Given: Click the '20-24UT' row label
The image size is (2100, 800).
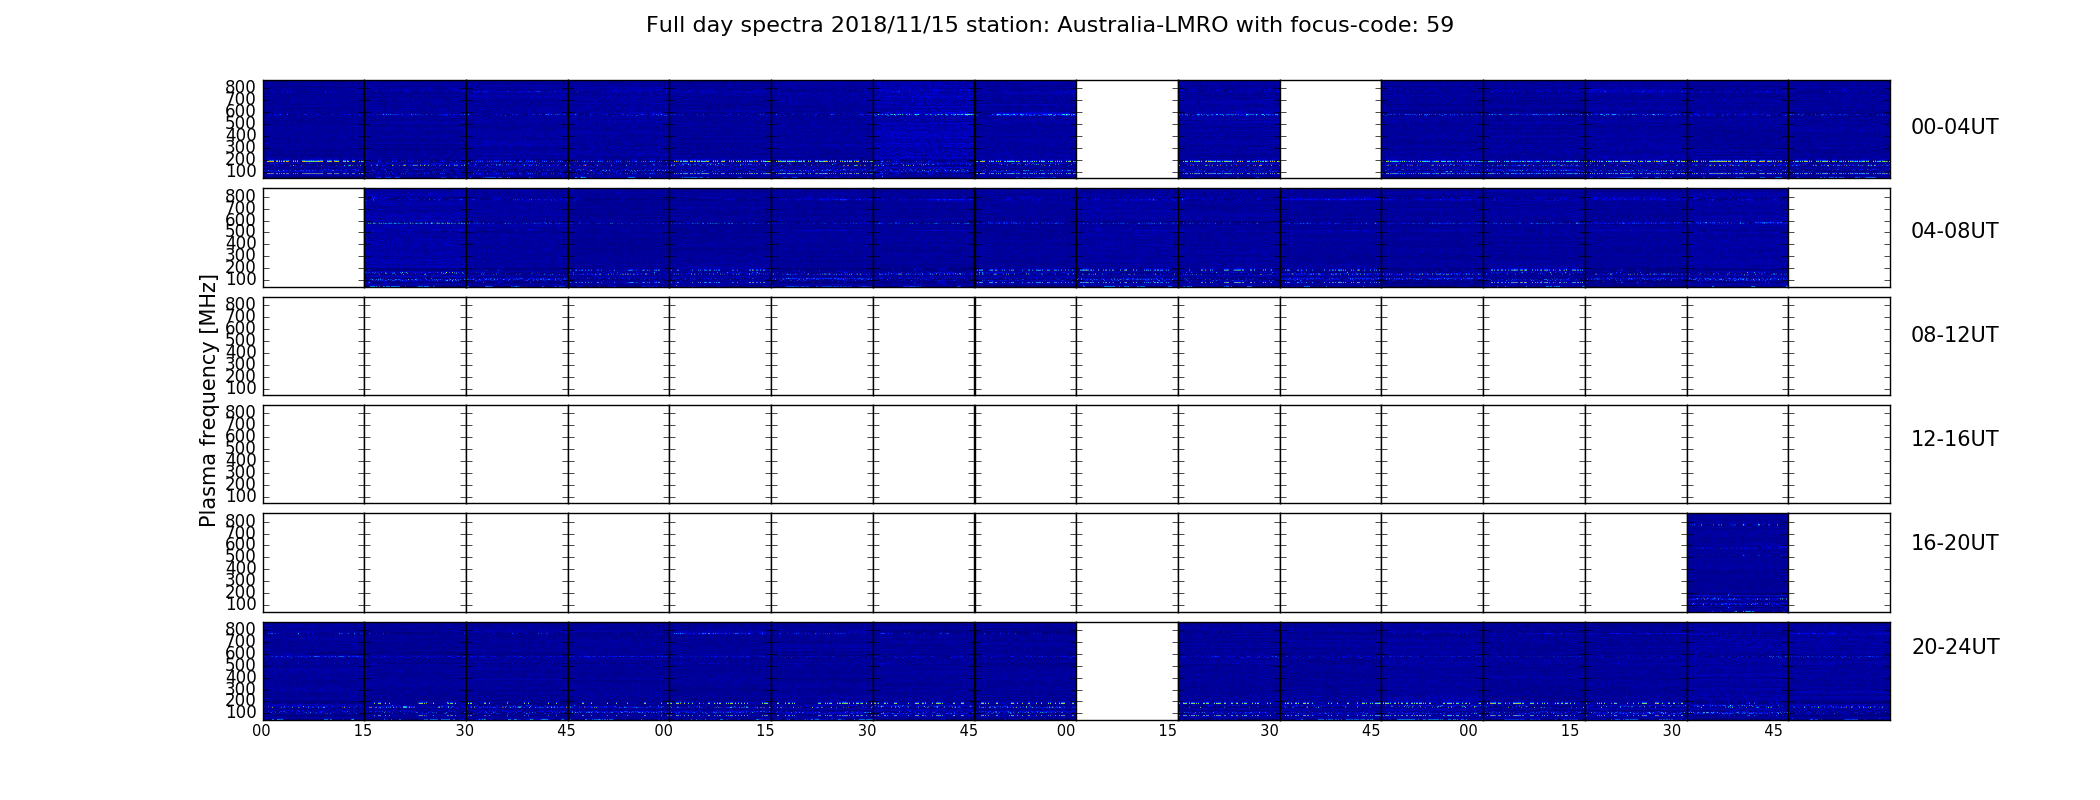Looking at the screenshot, I should (1955, 647).
